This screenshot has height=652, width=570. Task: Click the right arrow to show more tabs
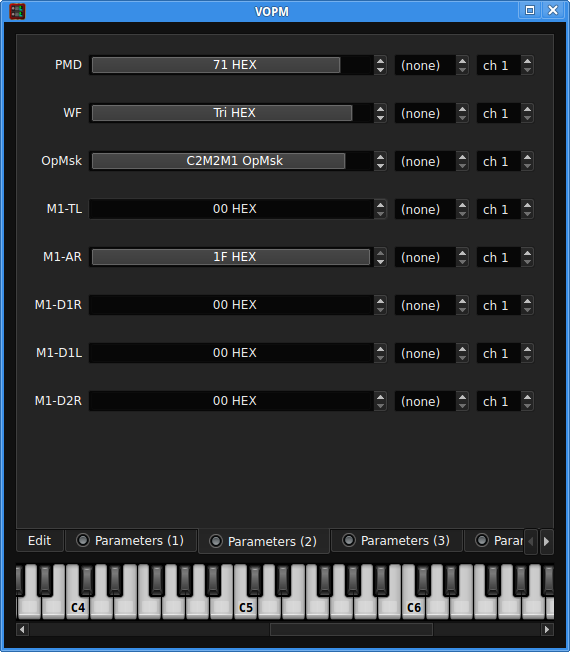pos(547,541)
